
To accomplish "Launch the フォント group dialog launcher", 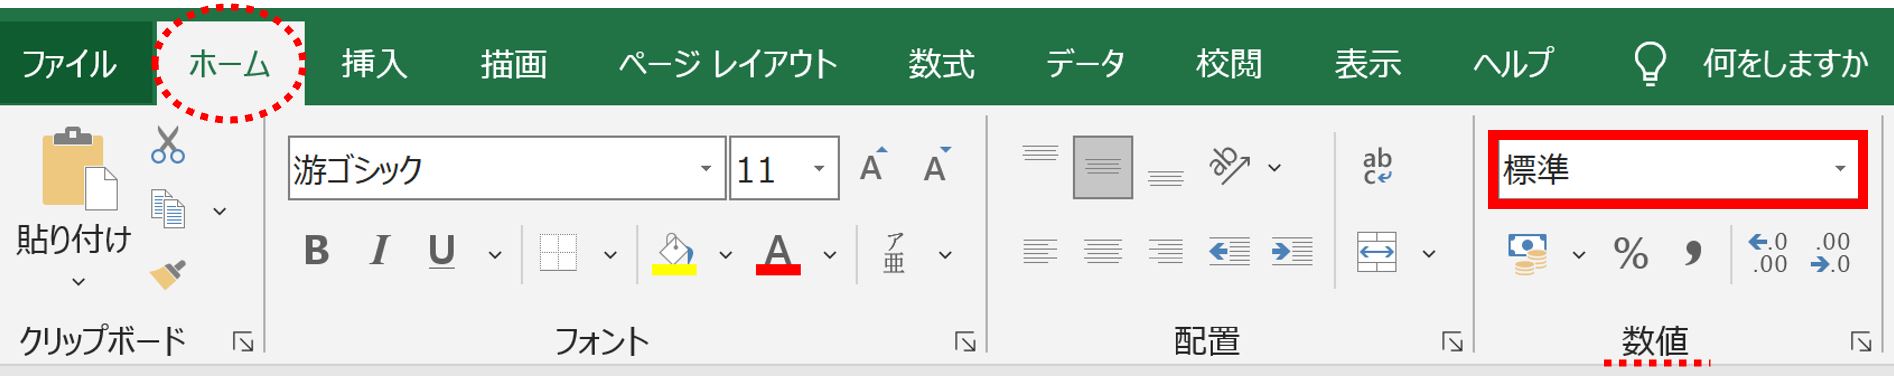I will pyautogui.click(x=965, y=343).
